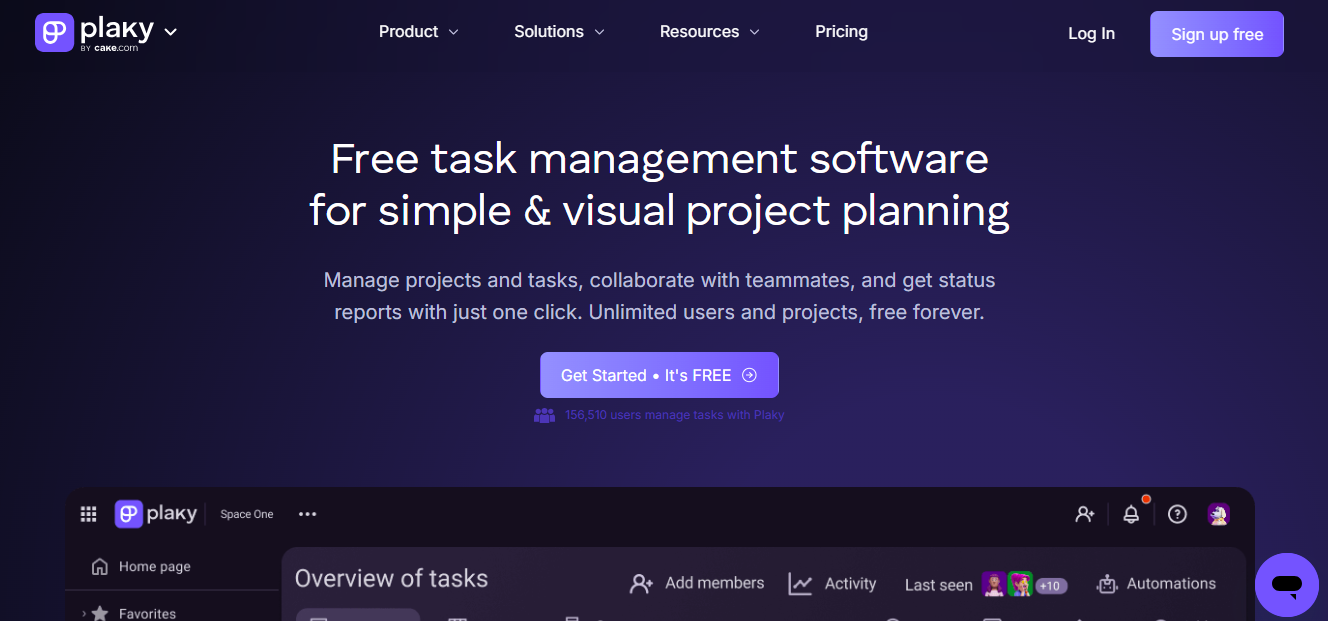The height and width of the screenshot is (621, 1328).
Task: Click the Automations robot icon
Action: coord(1107,584)
